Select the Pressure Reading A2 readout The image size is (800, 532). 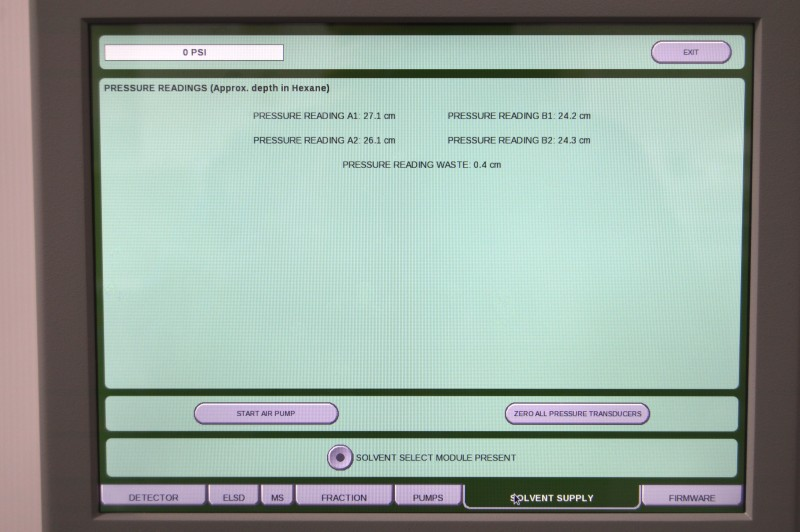(x=324, y=140)
